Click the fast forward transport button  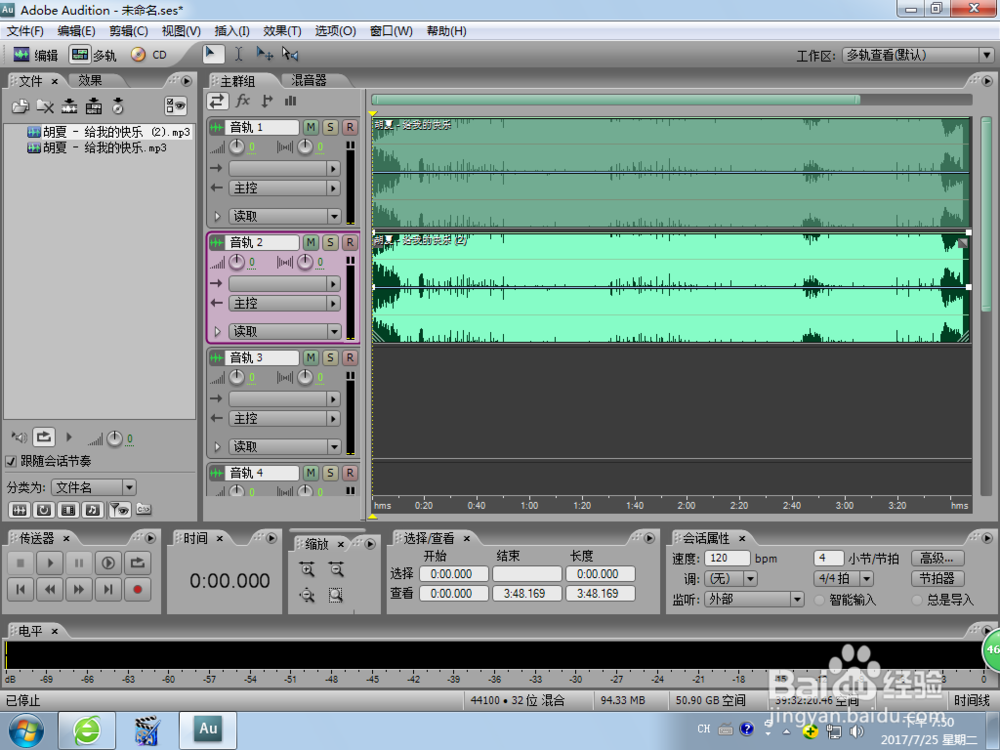tap(79, 590)
